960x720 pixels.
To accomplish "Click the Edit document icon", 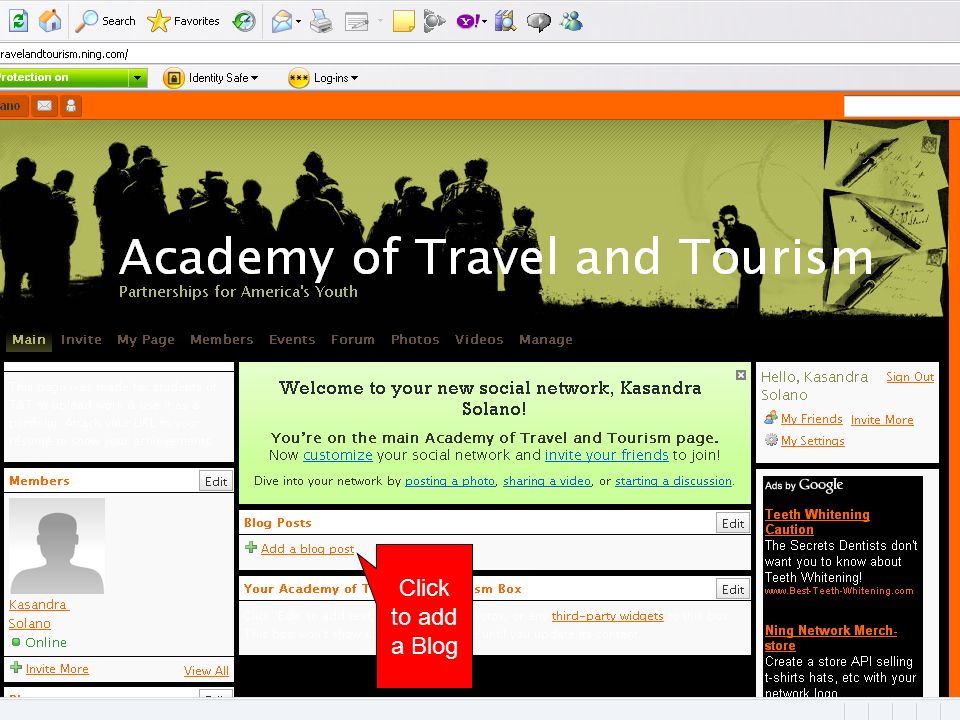I will [357, 22].
